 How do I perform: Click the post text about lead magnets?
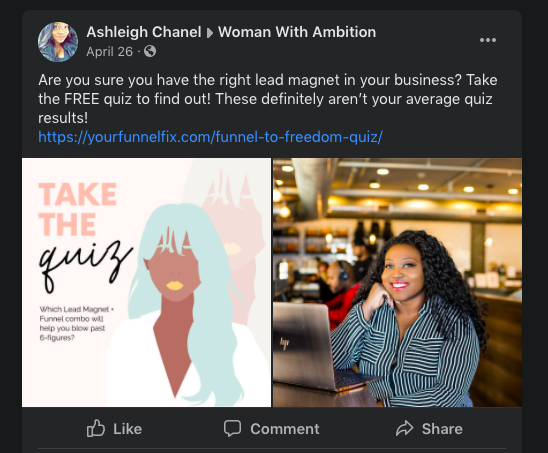click(268, 99)
